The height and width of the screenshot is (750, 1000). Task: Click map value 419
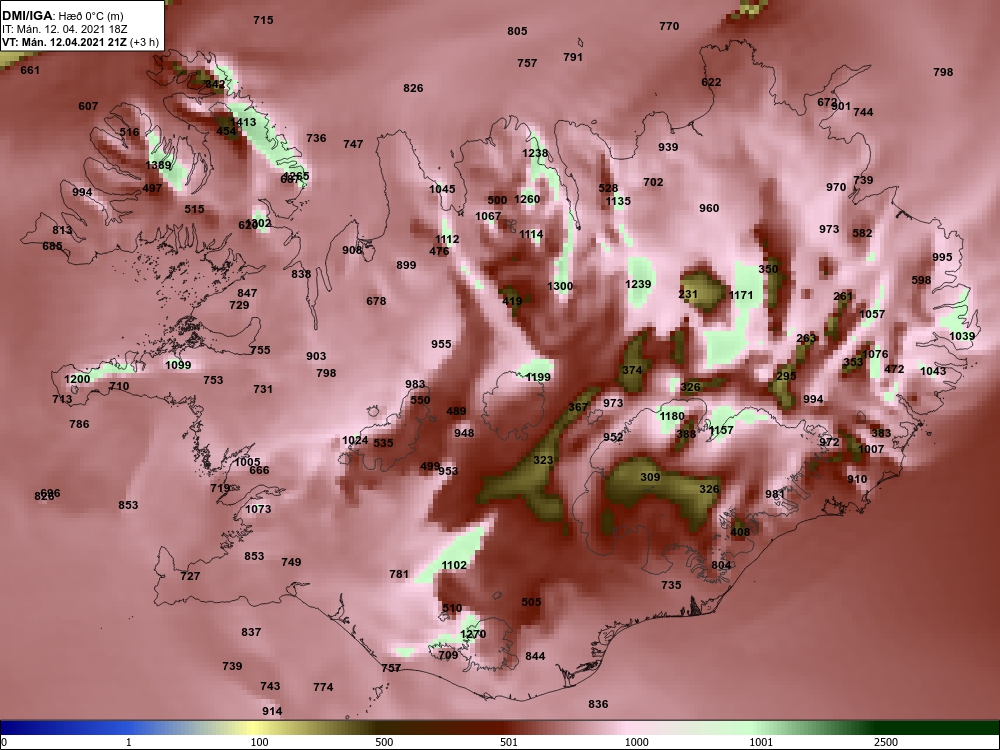point(513,301)
